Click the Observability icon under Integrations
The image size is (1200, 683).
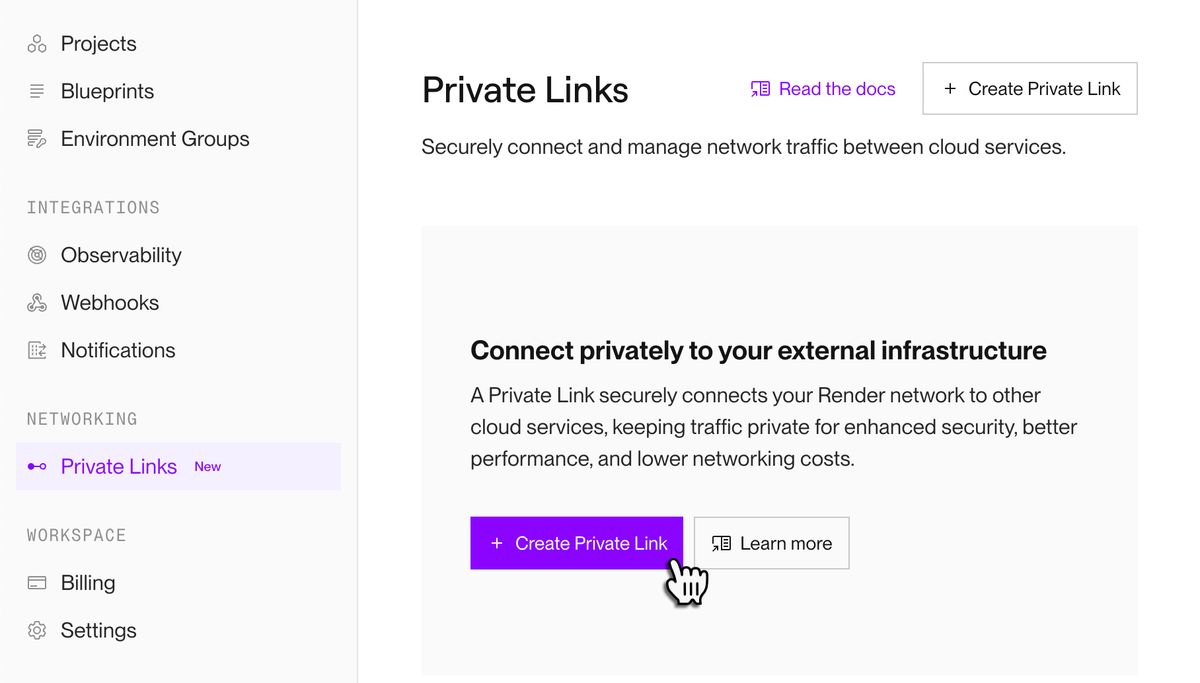(x=36, y=255)
